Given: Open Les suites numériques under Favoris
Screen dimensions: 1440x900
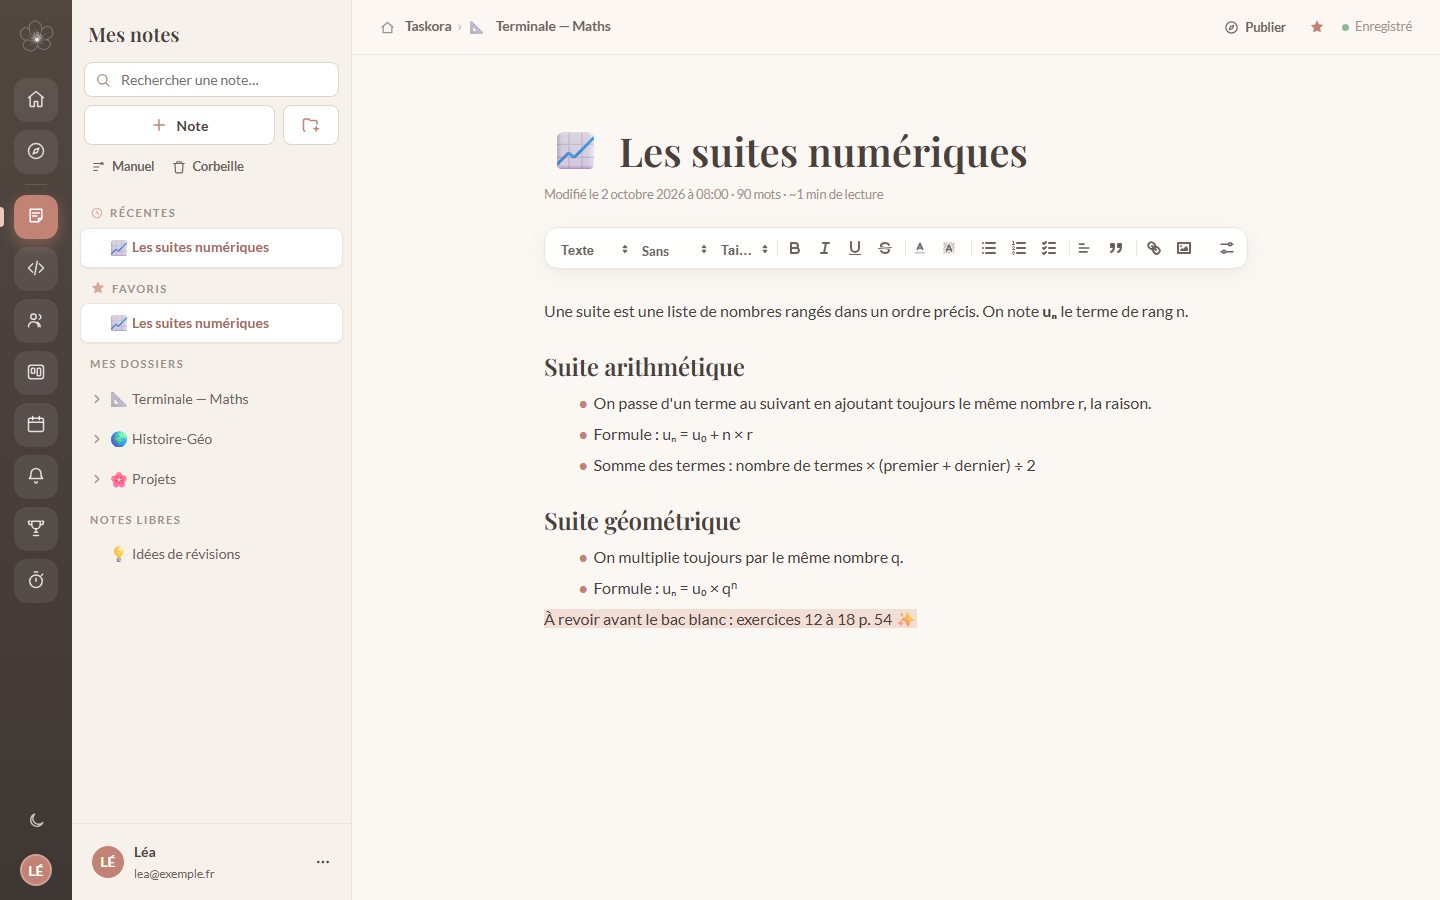Looking at the screenshot, I should tap(211, 323).
